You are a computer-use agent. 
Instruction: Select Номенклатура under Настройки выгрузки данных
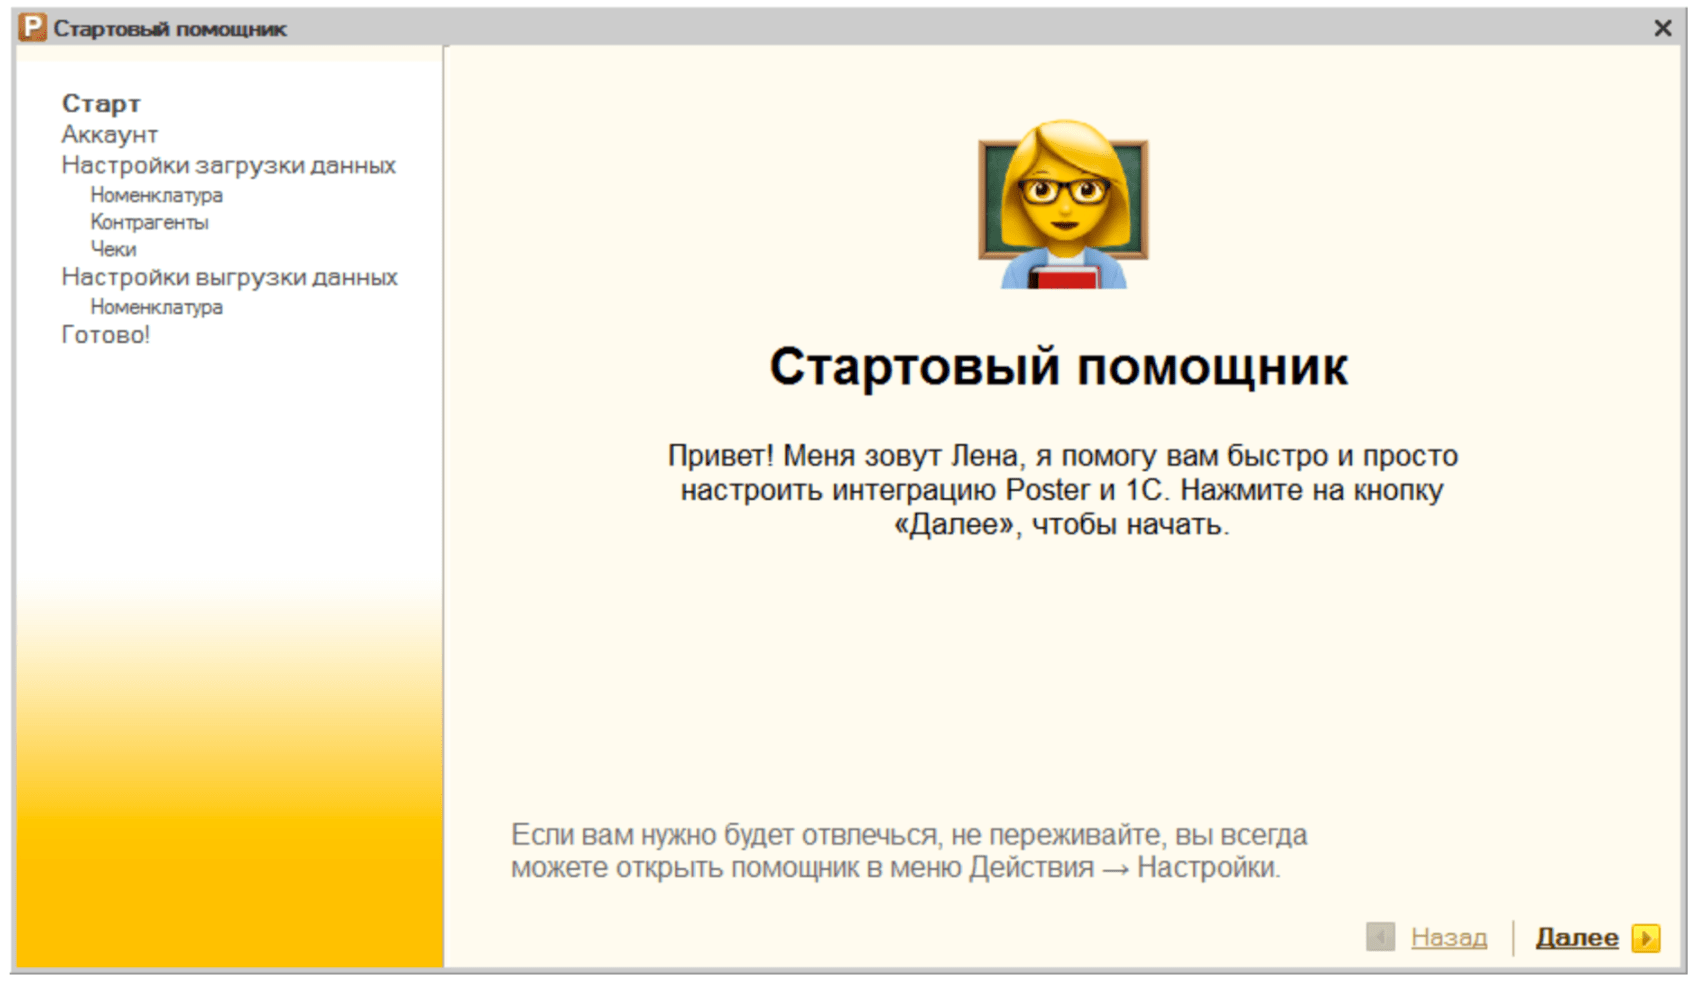click(156, 307)
